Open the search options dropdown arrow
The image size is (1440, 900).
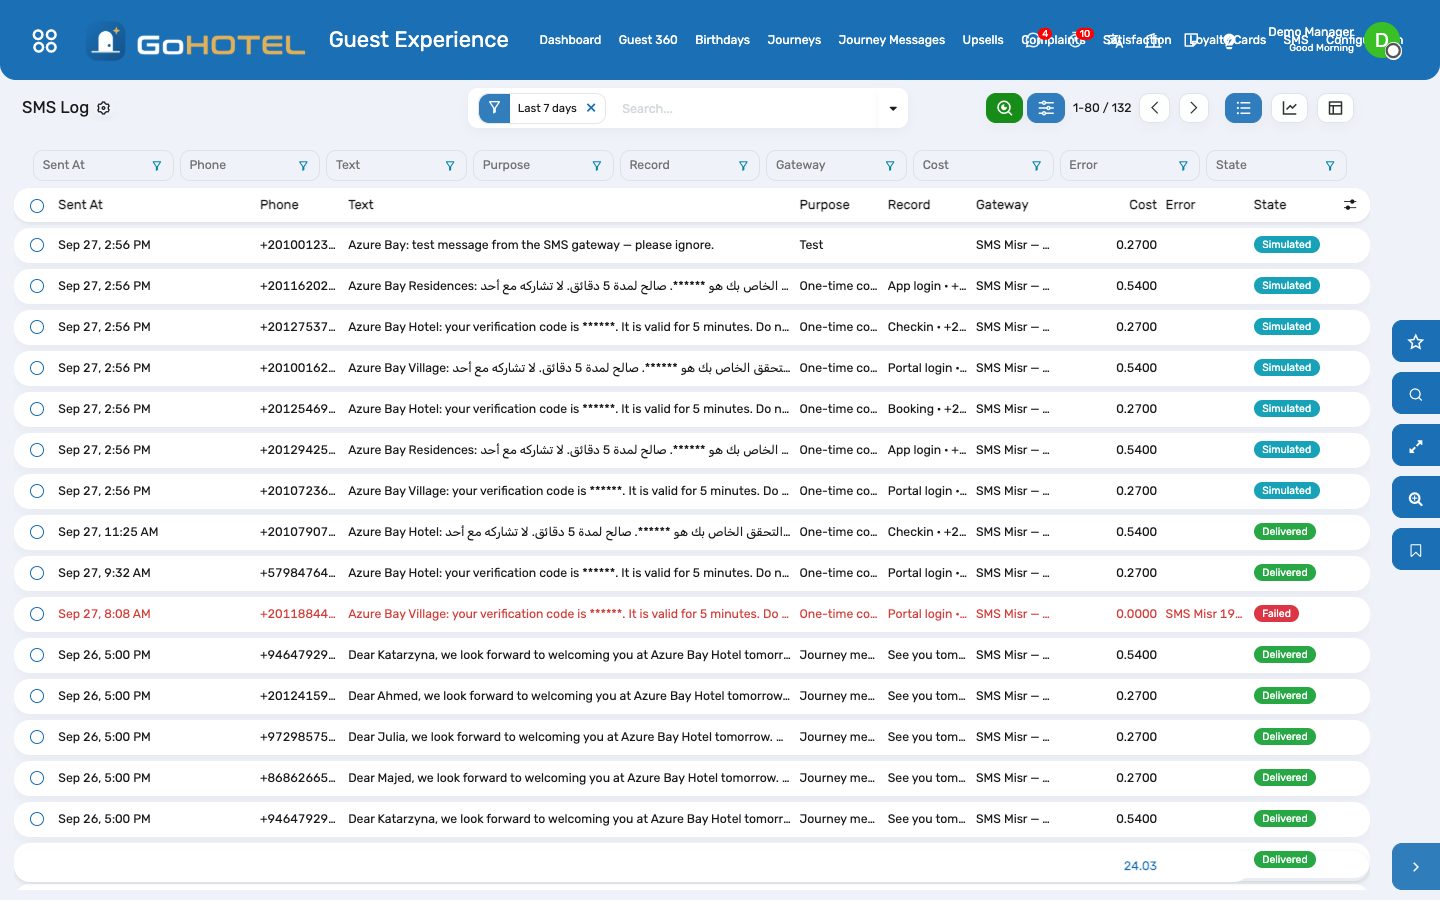(x=893, y=108)
